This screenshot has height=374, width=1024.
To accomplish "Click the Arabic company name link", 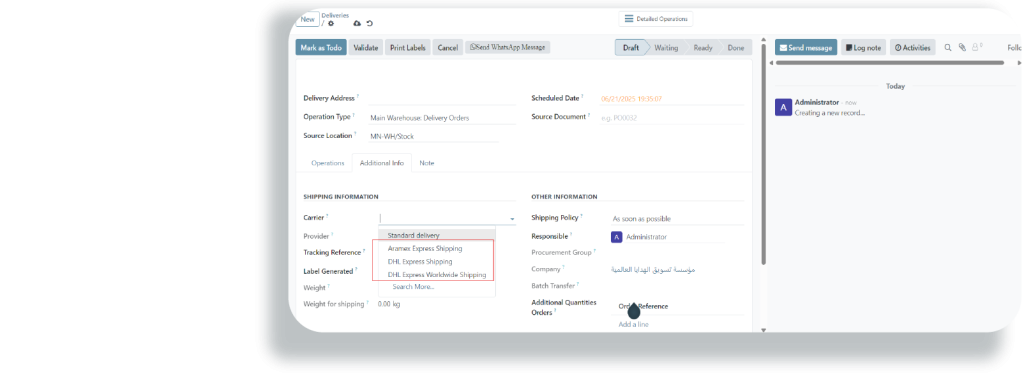I will click(x=652, y=269).
